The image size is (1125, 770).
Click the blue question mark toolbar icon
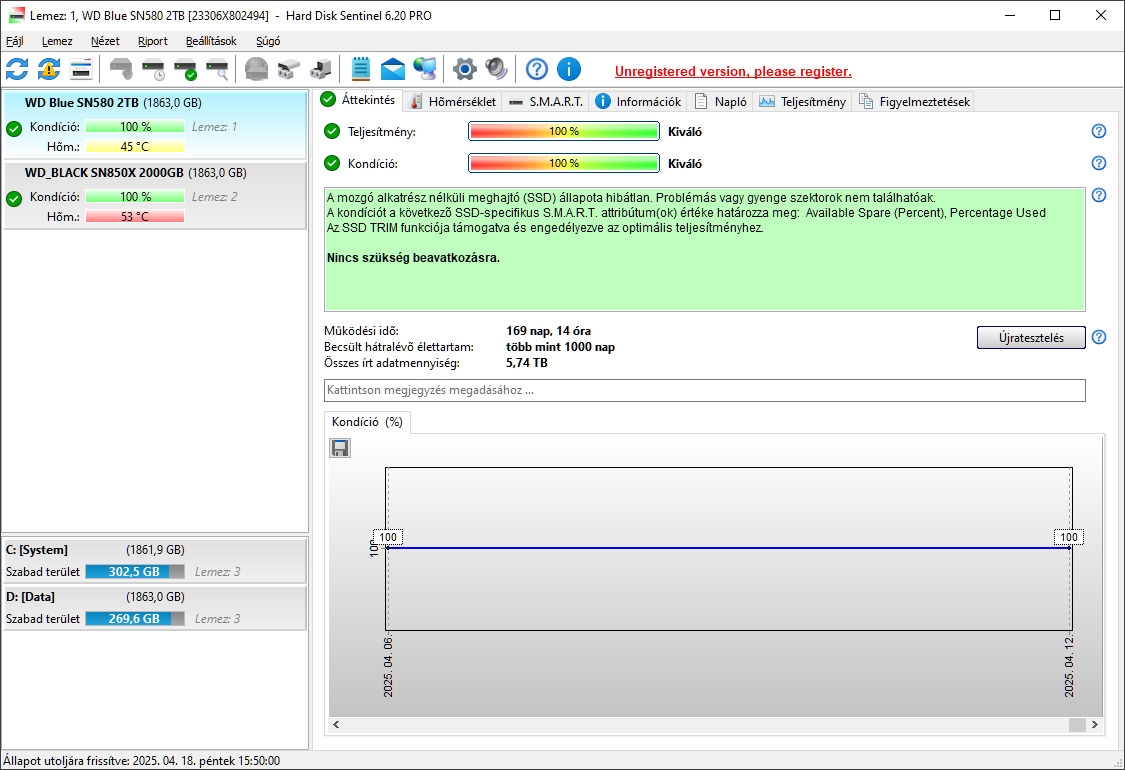537,70
